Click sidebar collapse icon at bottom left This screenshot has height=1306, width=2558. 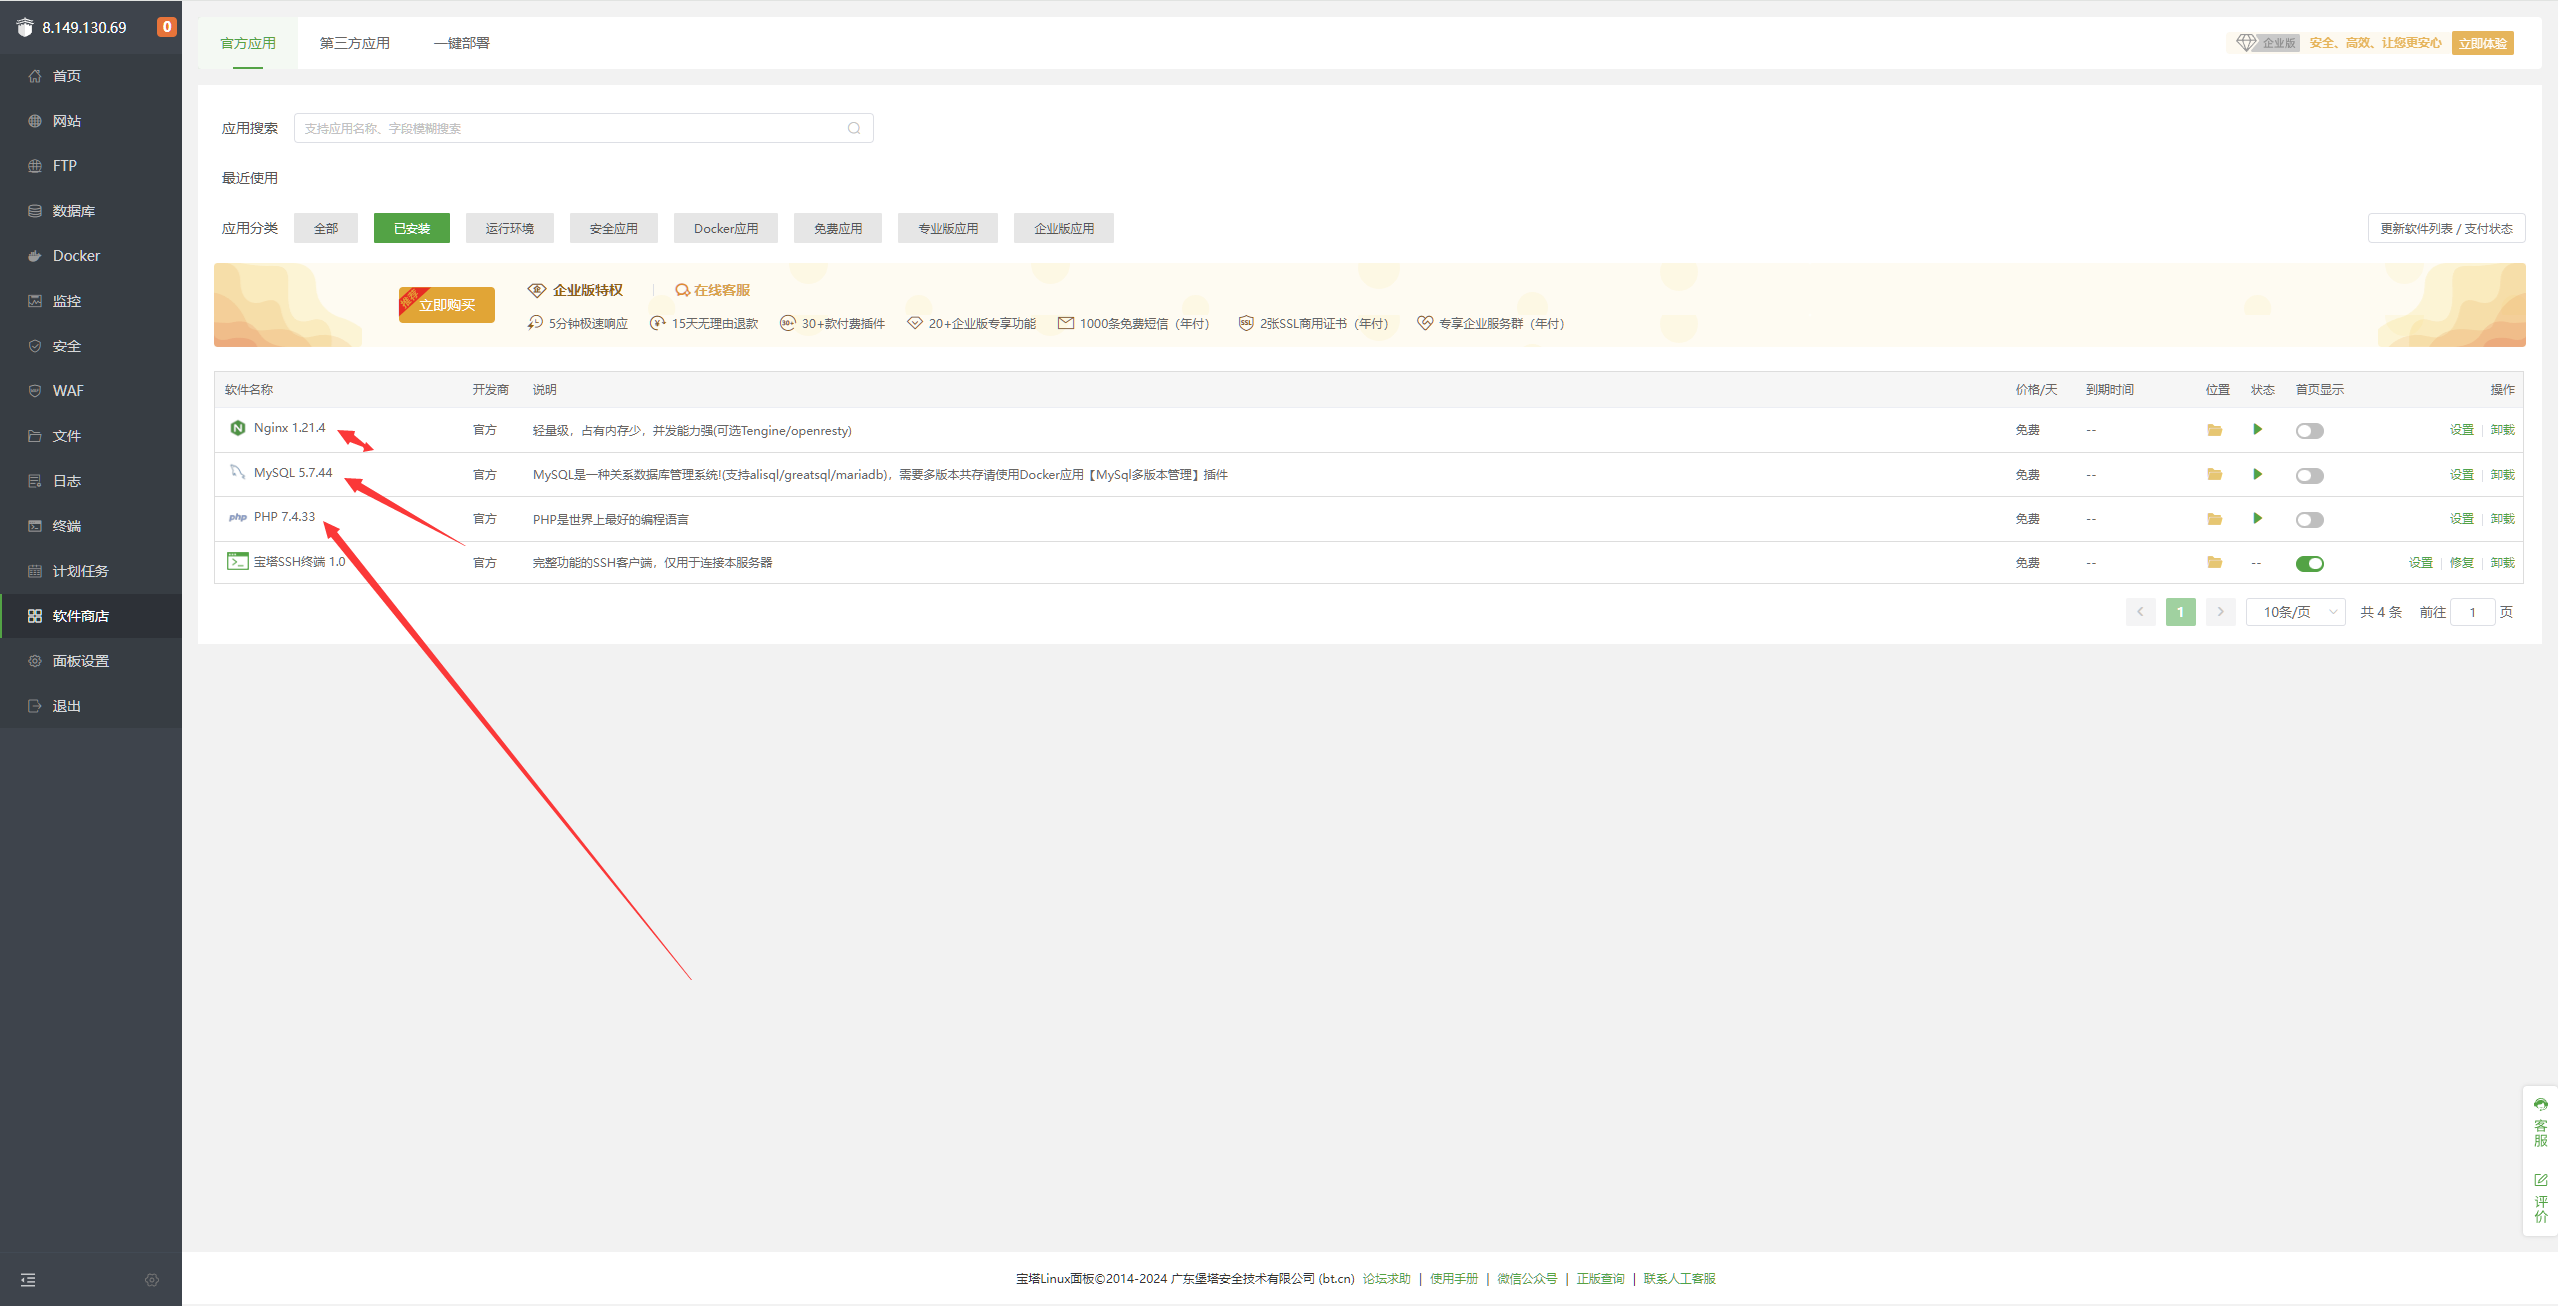[28, 1280]
